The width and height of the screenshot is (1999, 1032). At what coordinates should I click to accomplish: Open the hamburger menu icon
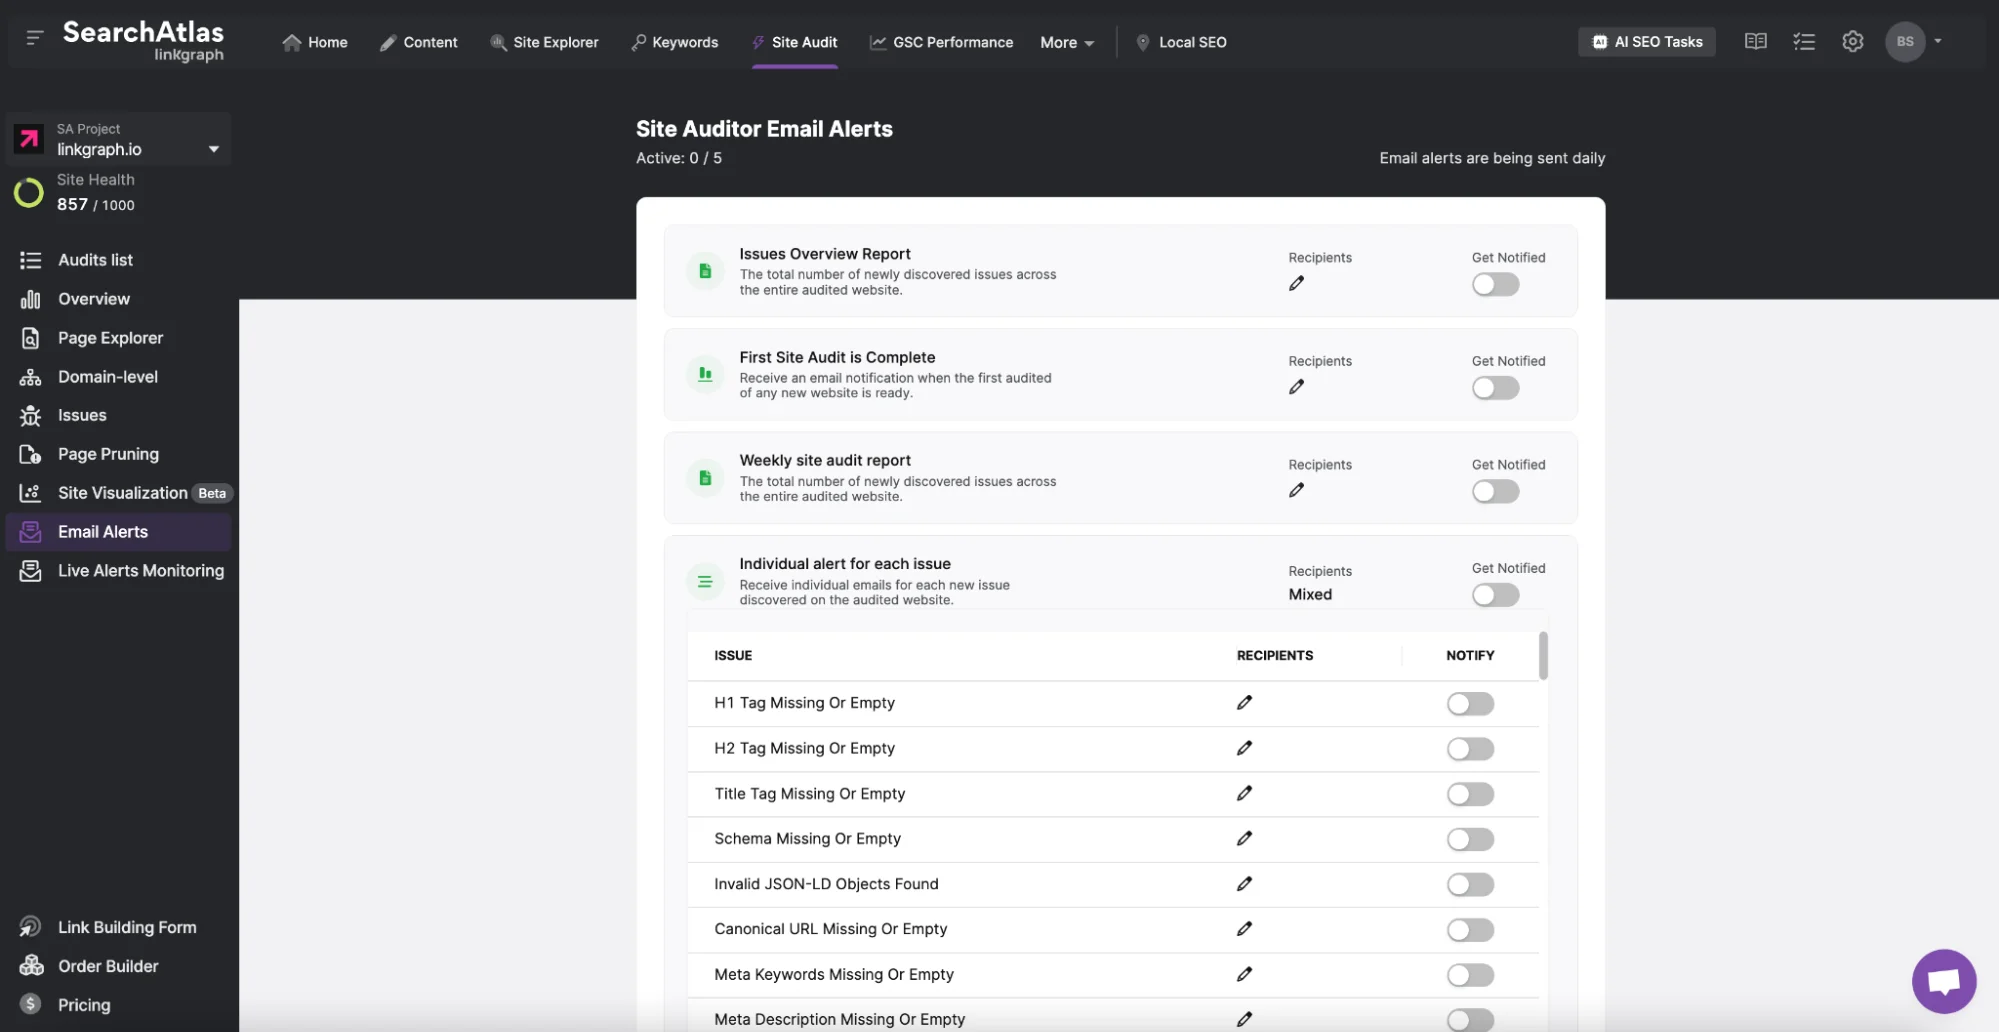pyautogui.click(x=34, y=38)
